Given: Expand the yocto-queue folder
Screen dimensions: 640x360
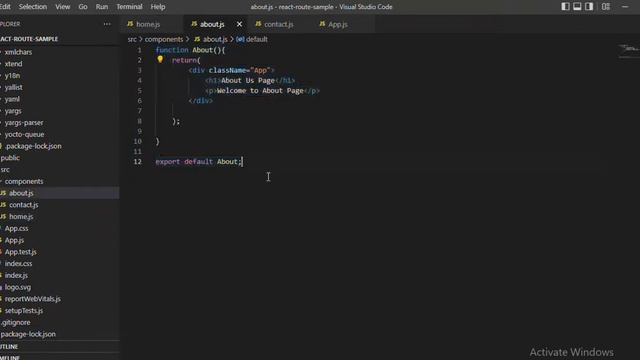Looking at the screenshot, I should click(24, 134).
